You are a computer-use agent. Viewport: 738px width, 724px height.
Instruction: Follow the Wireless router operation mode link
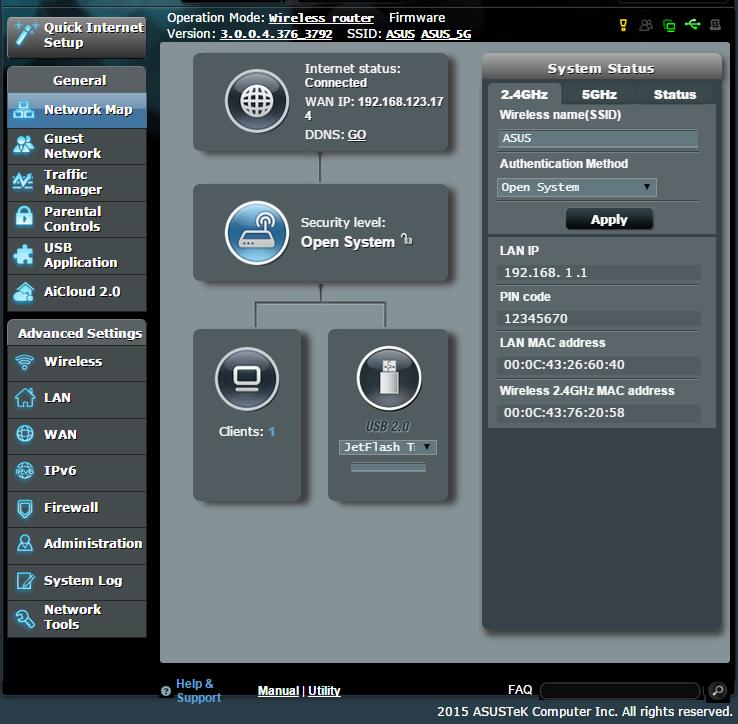[321, 18]
